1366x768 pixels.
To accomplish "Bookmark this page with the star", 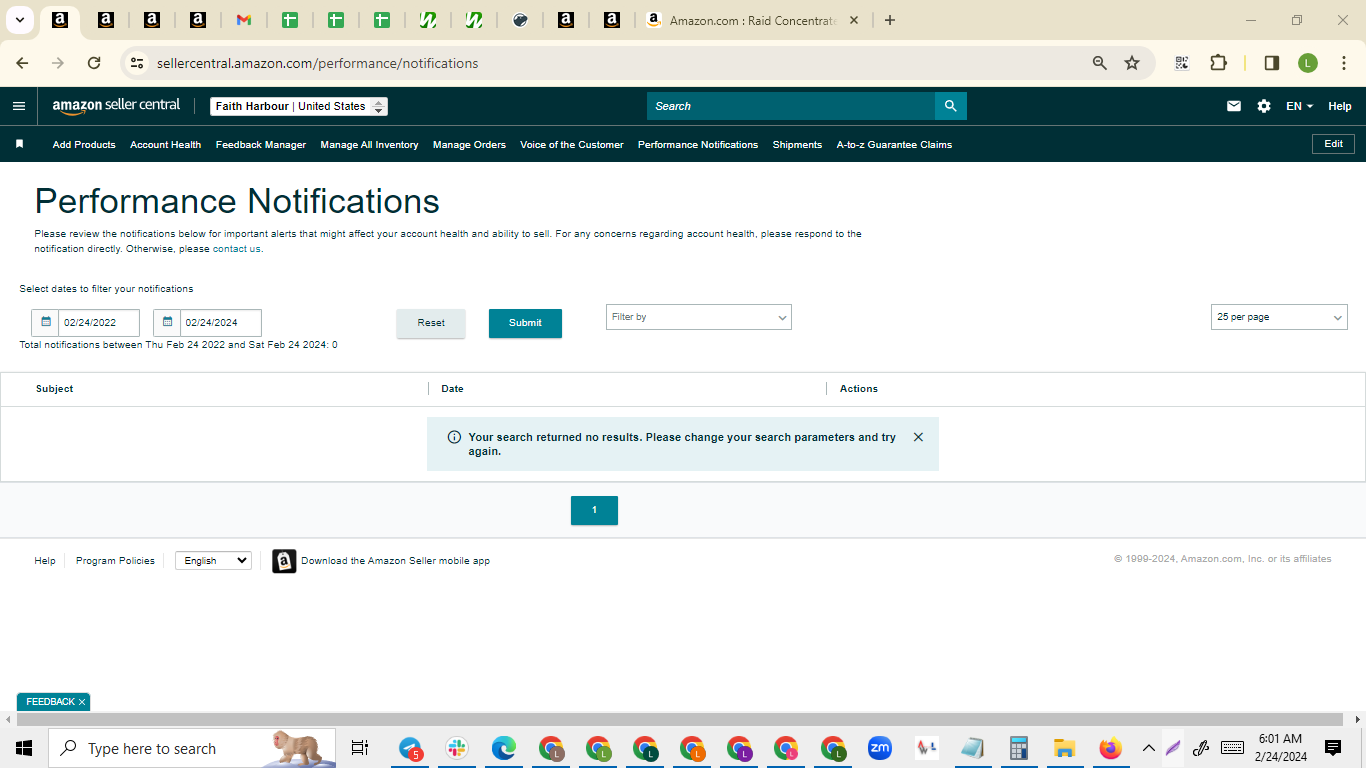I will pos(1132,63).
